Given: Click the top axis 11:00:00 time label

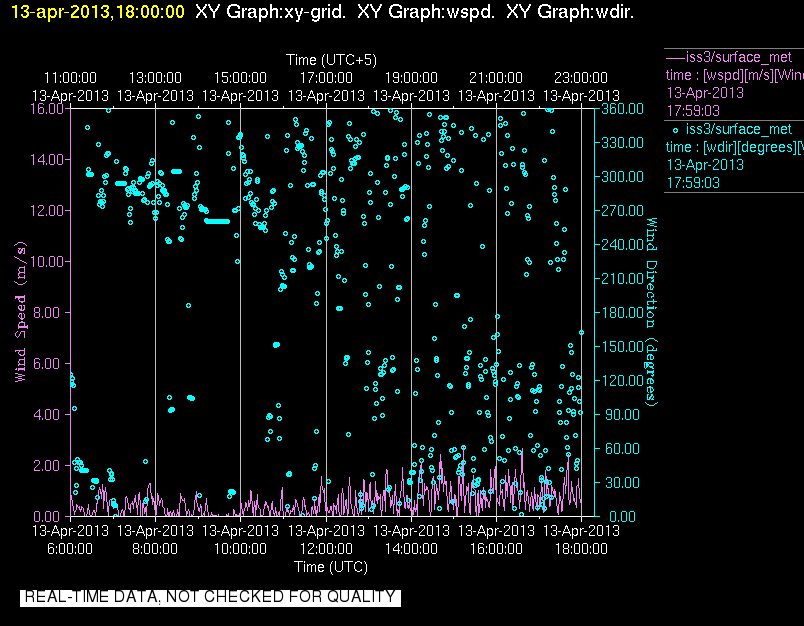Looking at the screenshot, I should (x=70, y=78).
